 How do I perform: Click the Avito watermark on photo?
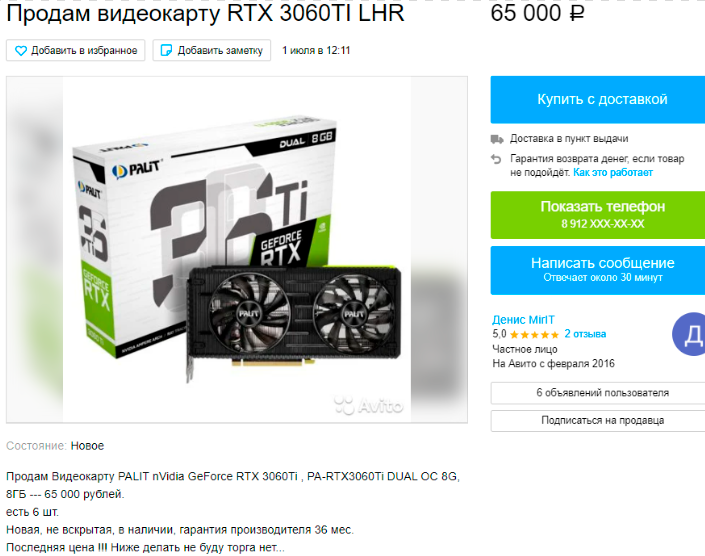tap(368, 405)
